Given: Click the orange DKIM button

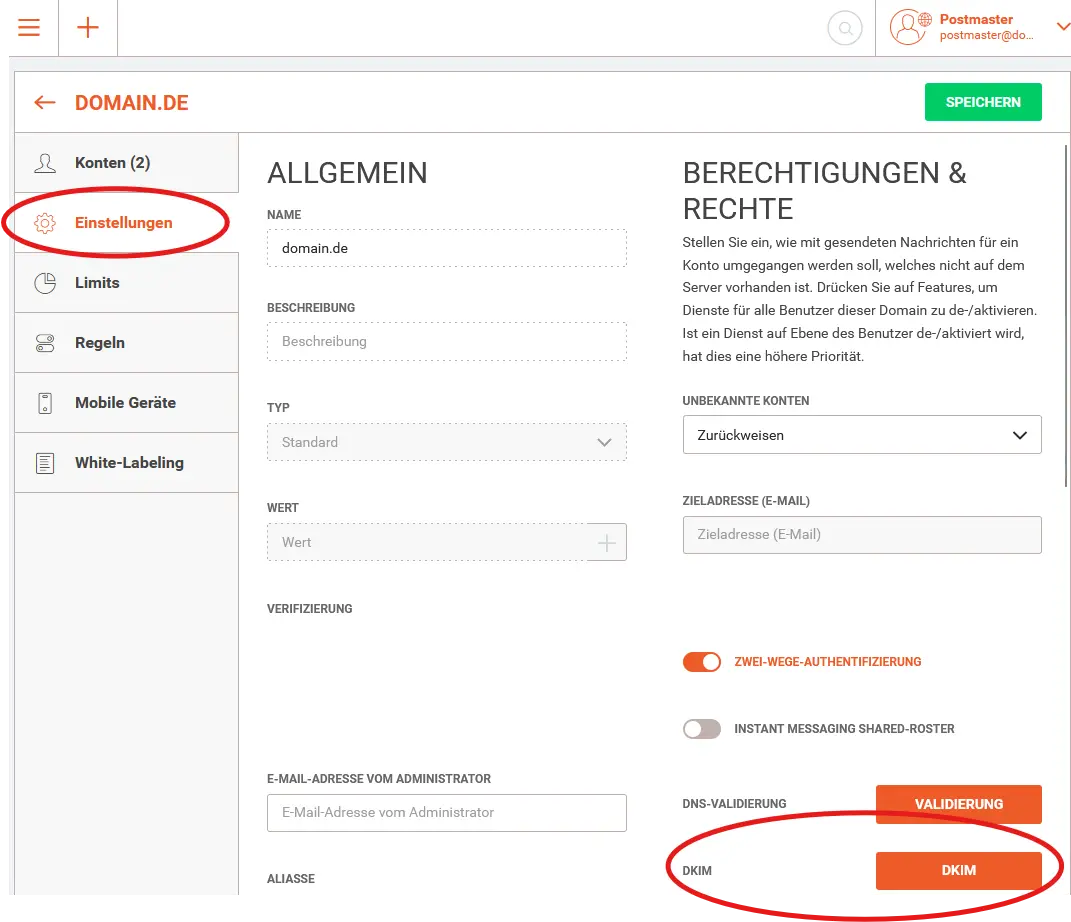Looking at the screenshot, I should tap(958, 871).
